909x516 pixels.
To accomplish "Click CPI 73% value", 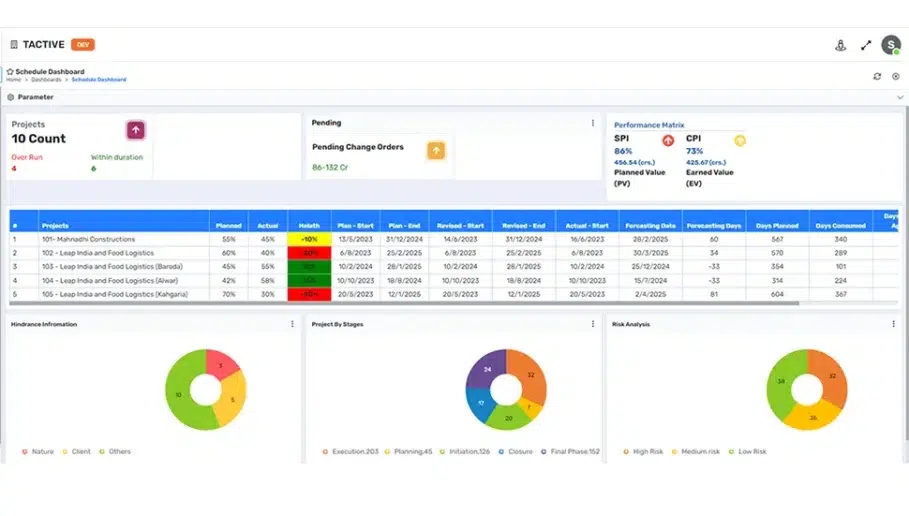I will [695, 151].
